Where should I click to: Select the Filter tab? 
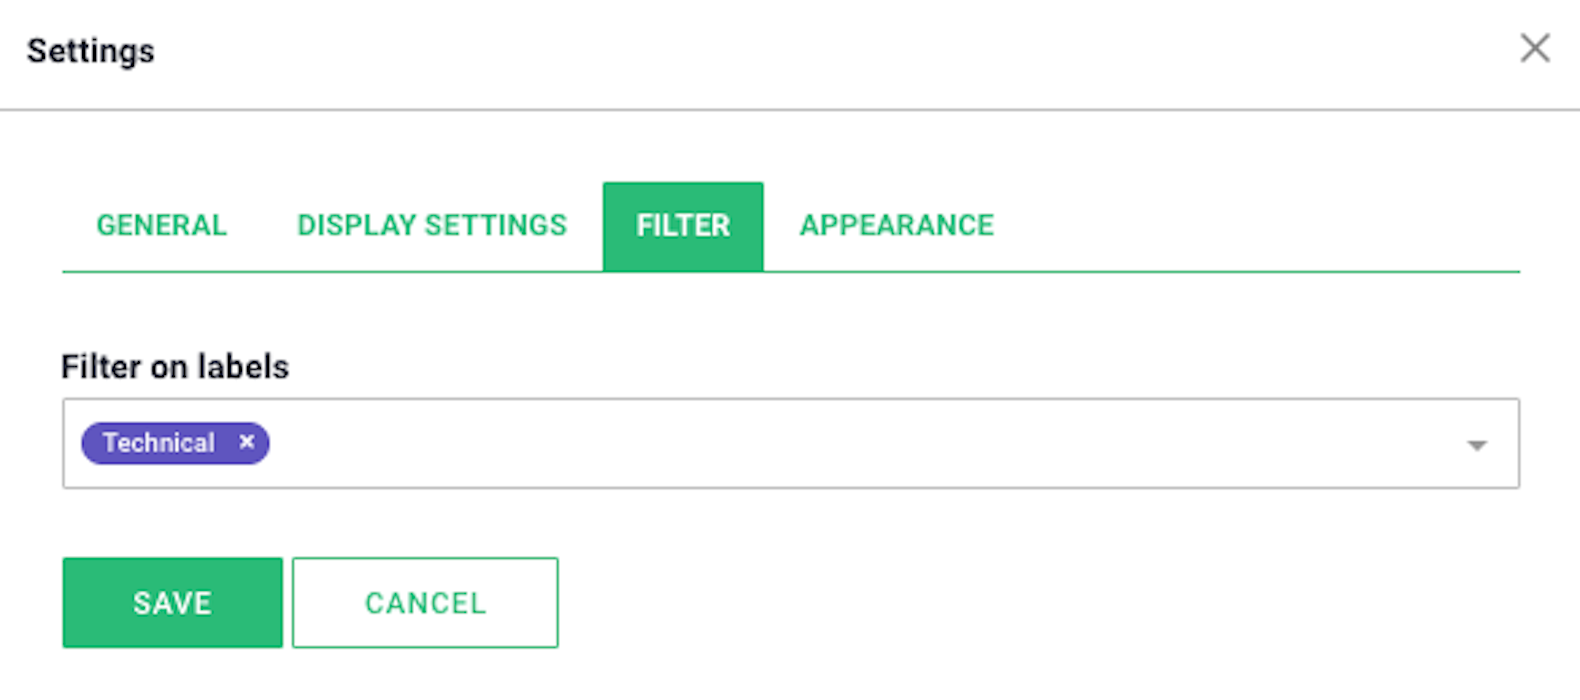coord(683,226)
